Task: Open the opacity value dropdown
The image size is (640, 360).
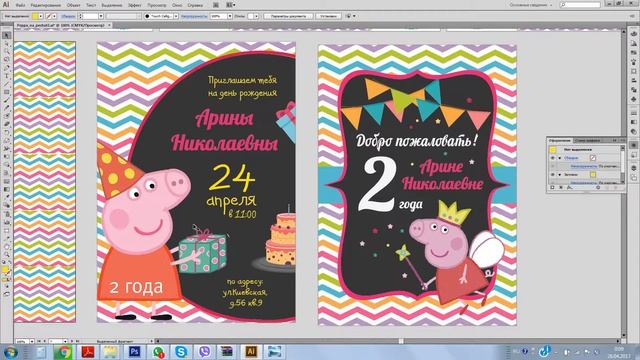Action: pos(230,16)
